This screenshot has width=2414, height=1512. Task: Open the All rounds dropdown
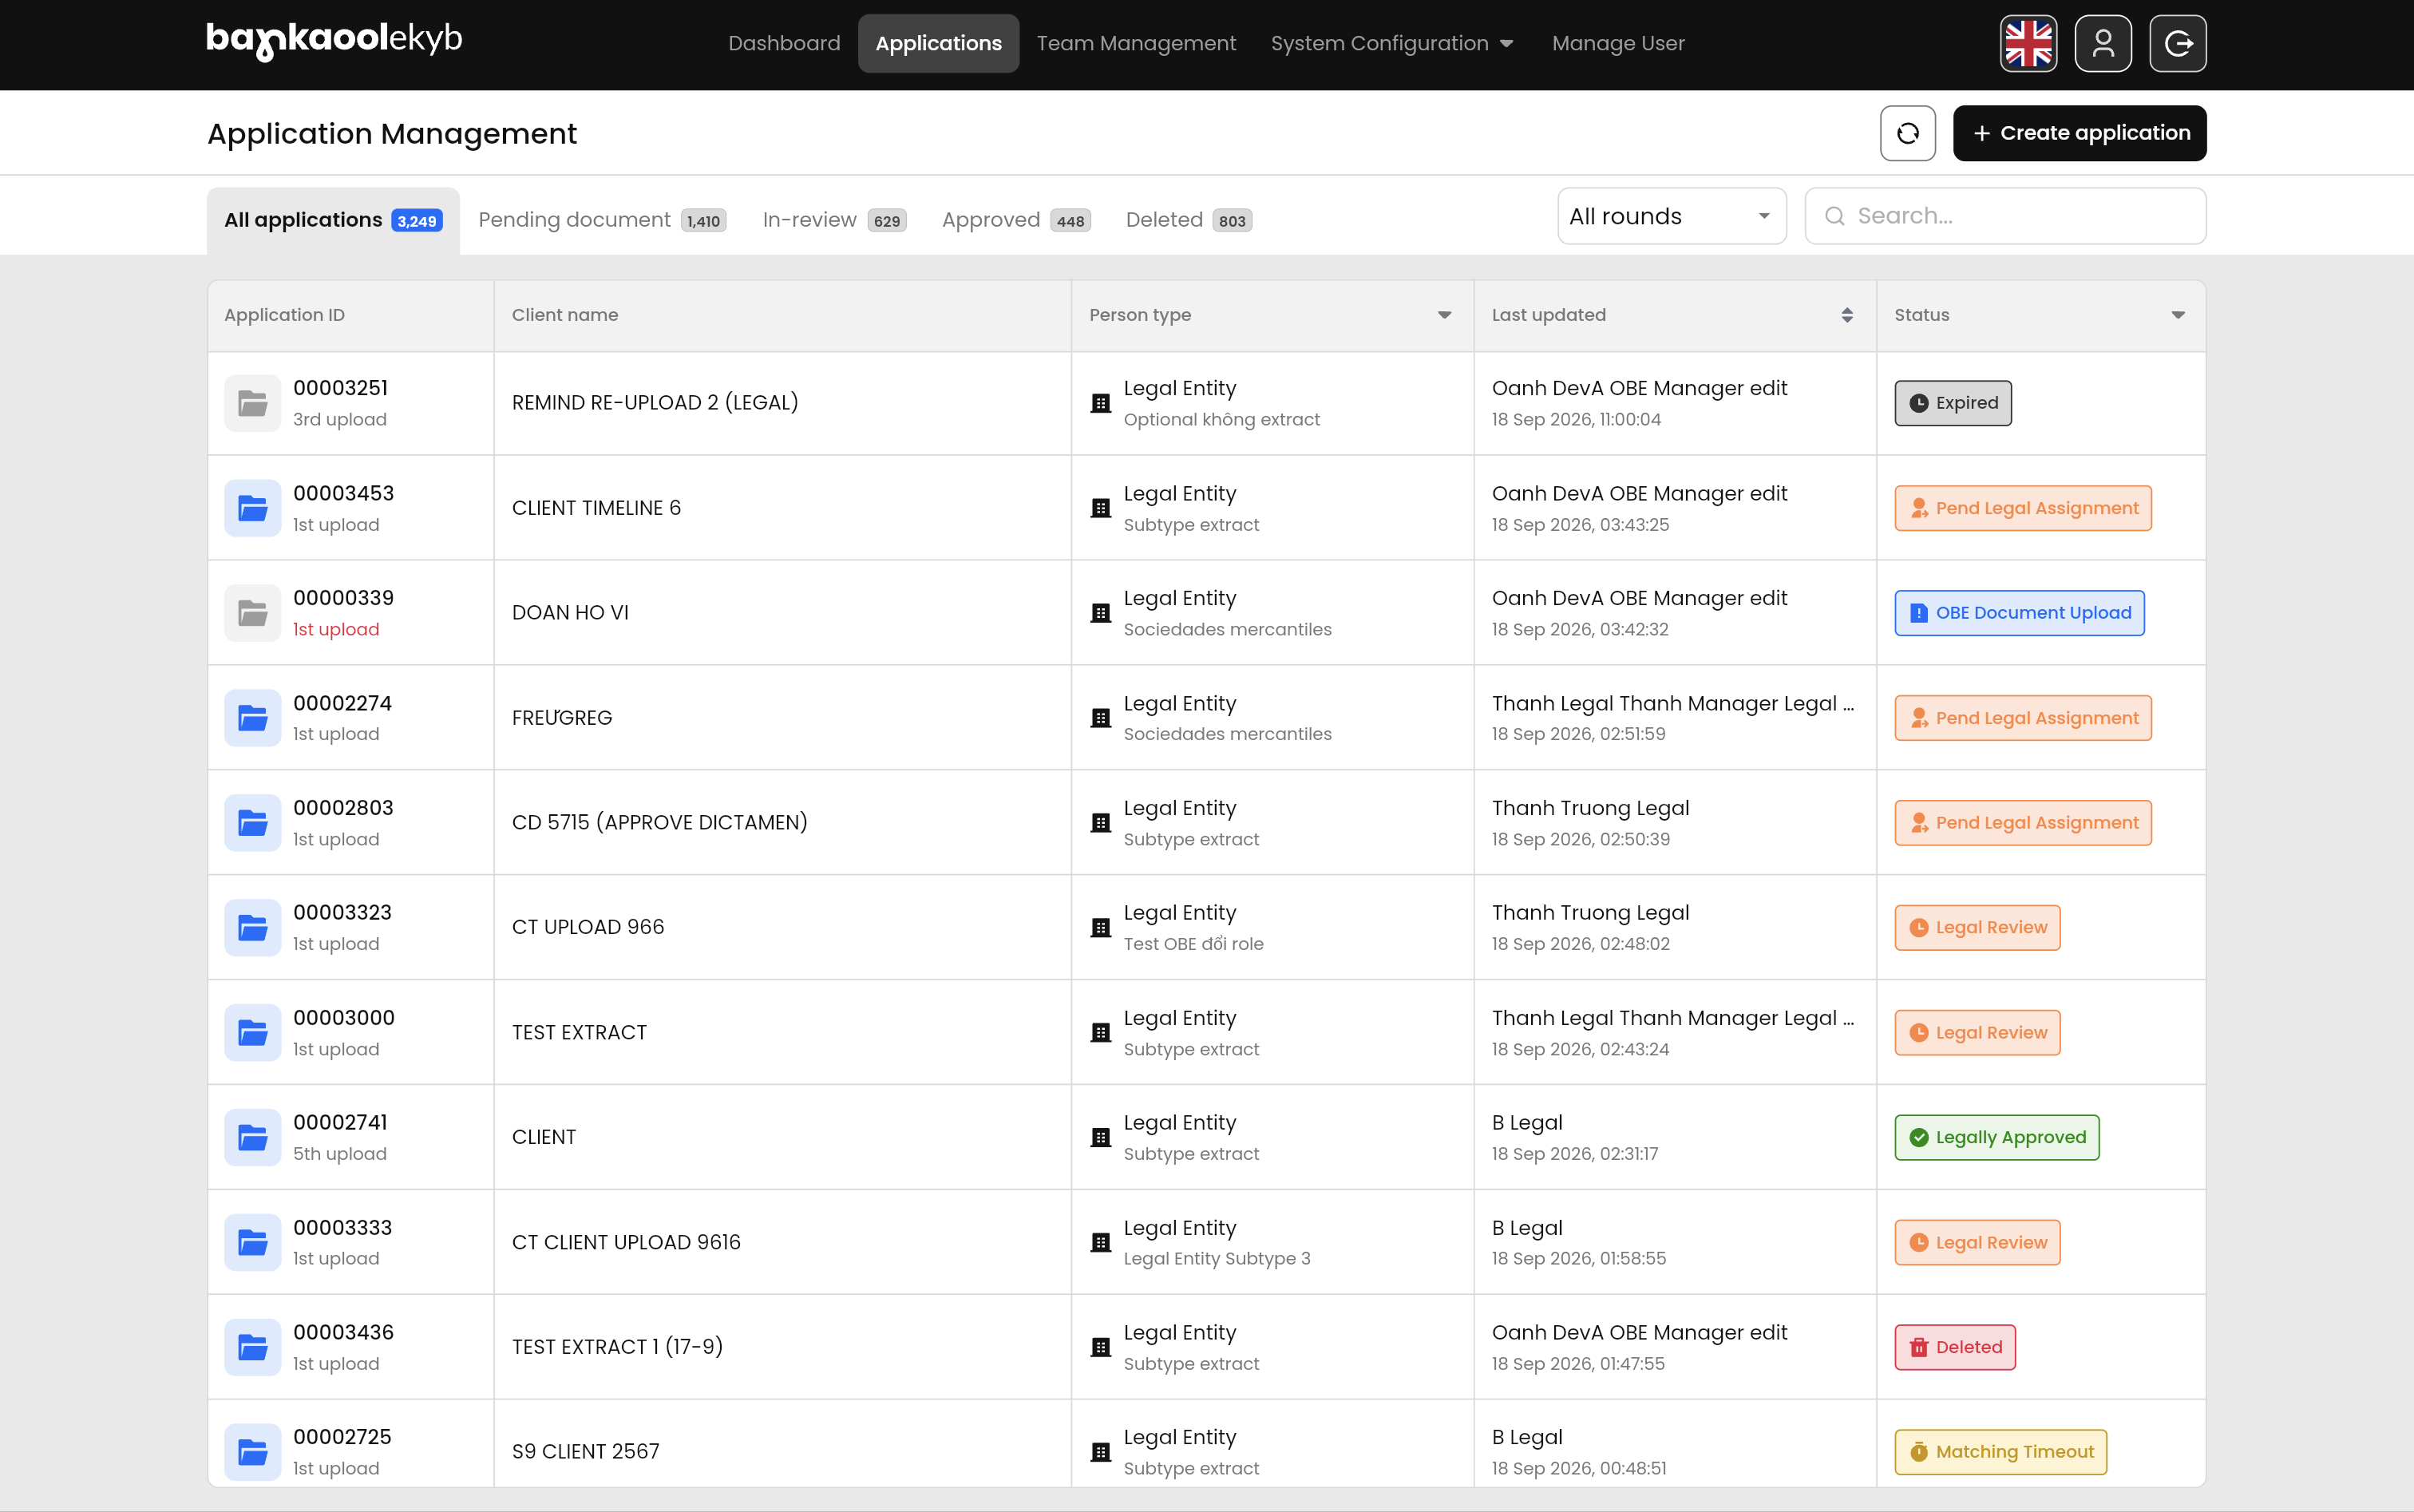coord(1672,216)
